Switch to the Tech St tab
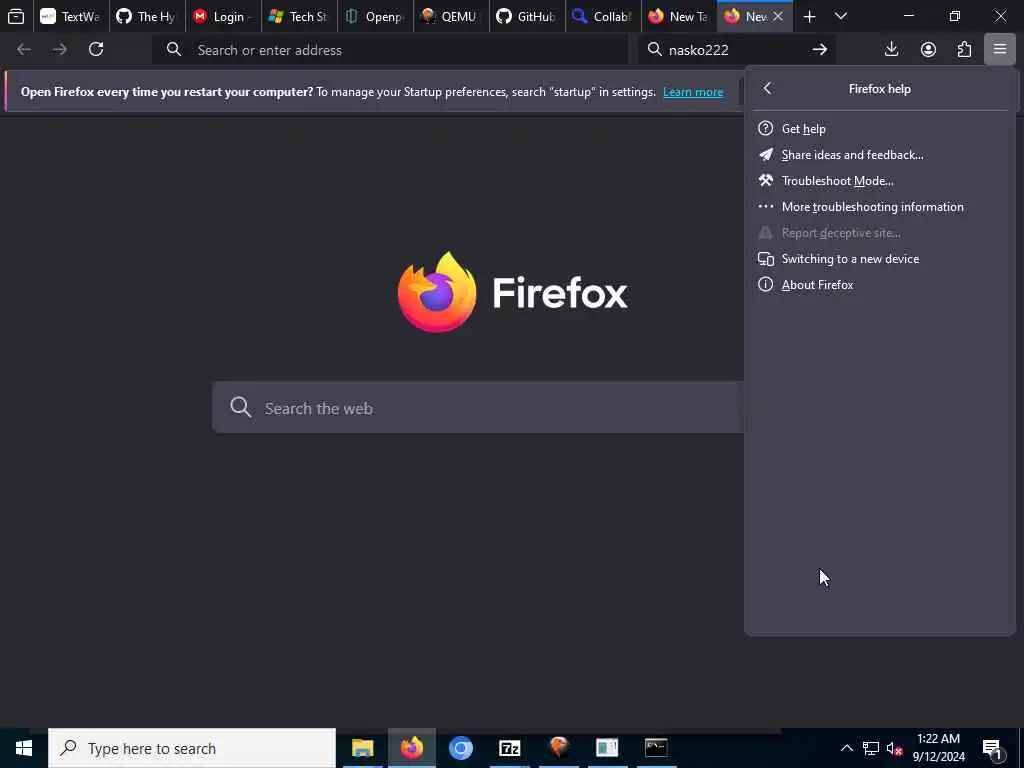 [x=299, y=16]
